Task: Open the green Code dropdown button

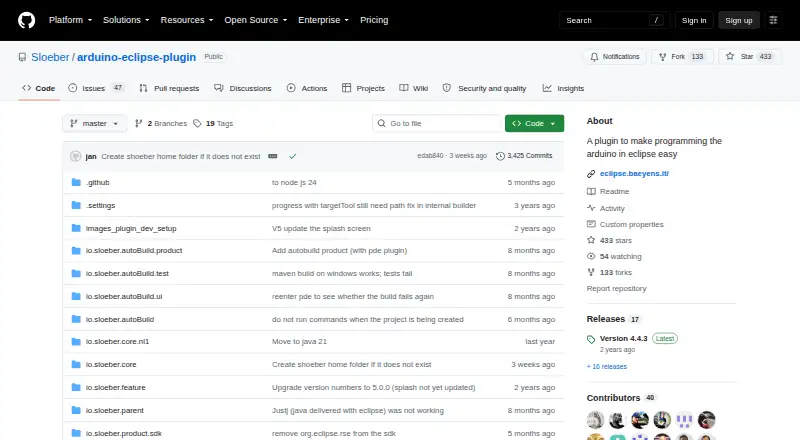Action: [534, 124]
